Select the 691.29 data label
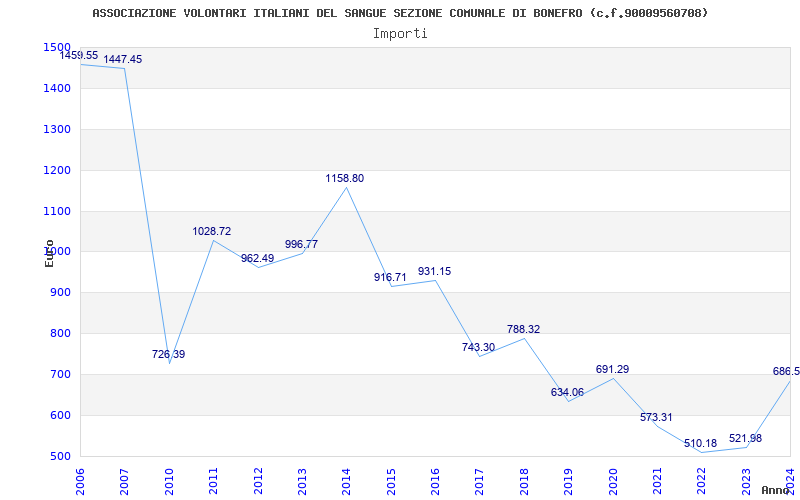 [612, 369]
